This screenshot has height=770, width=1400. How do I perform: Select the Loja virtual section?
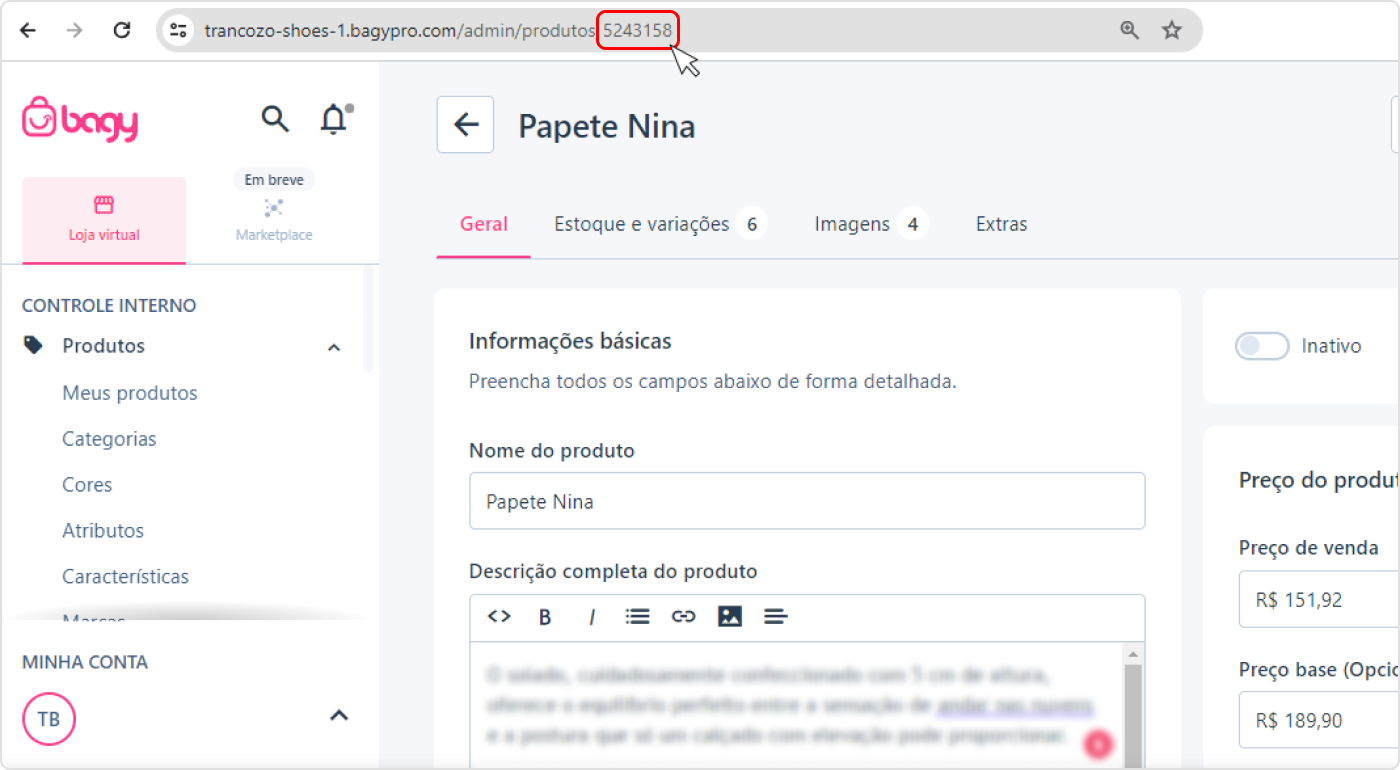(x=104, y=220)
